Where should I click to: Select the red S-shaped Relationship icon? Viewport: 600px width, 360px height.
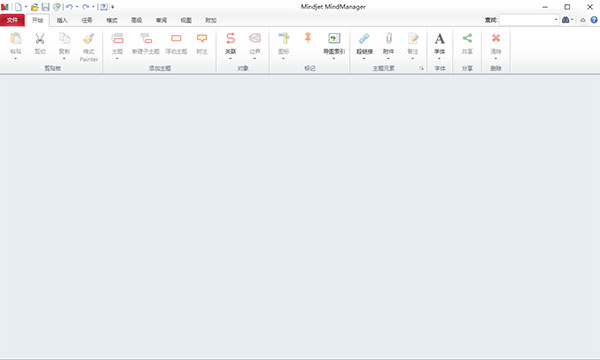coord(230,38)
